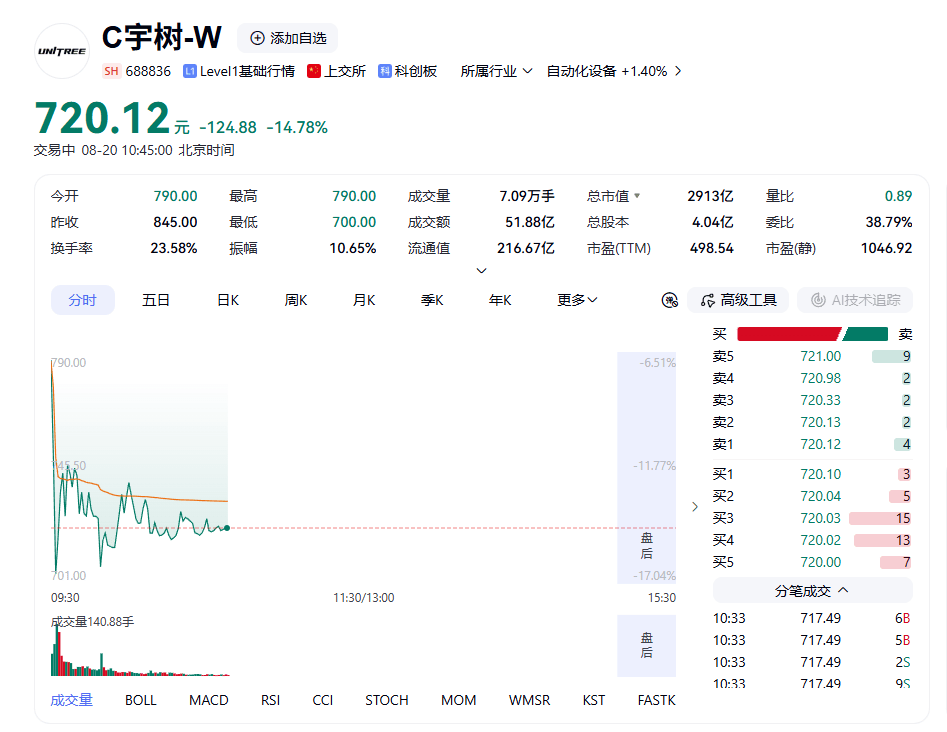
Task: Click the 卖4 price 720.98
Action: pyautogui.click(x=821, y=378)
